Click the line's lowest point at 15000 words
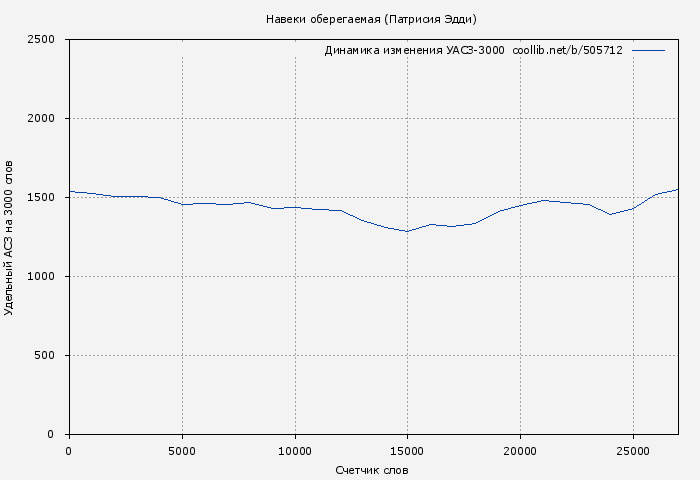The width and height of the screenshot is (700, 480). click(x=407, y=231)
